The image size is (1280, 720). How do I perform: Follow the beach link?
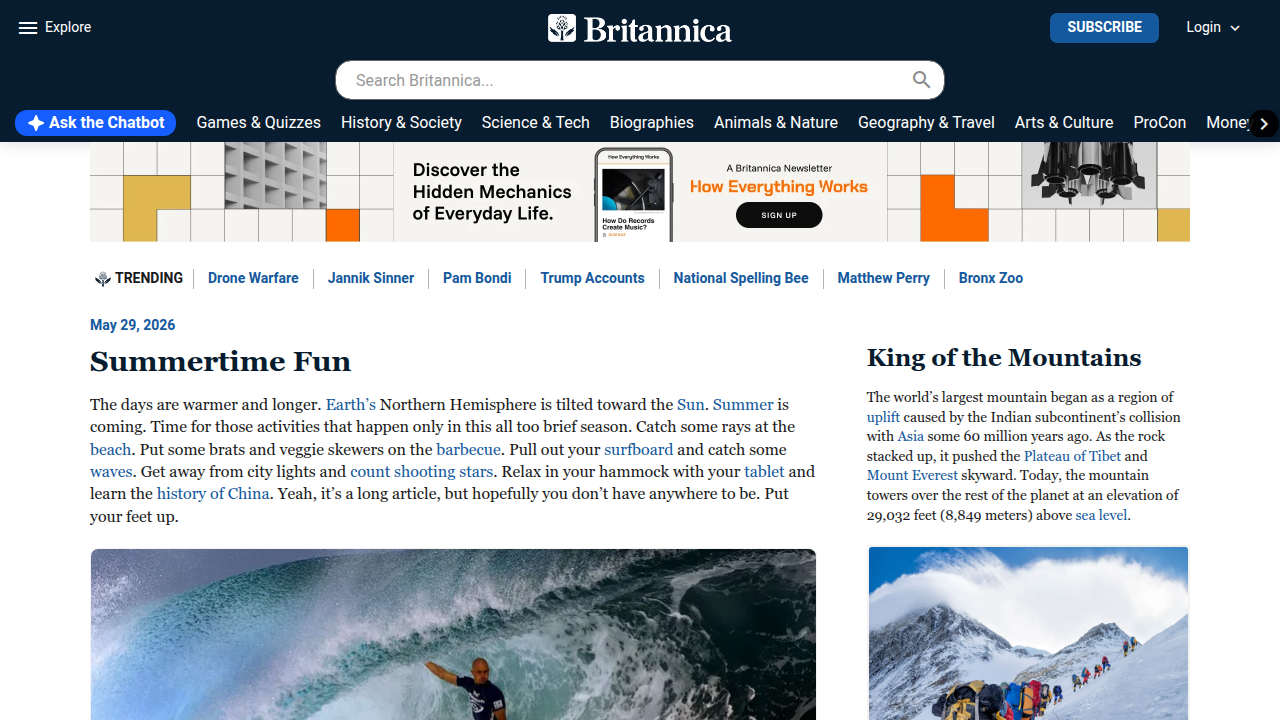click(111, 449)
